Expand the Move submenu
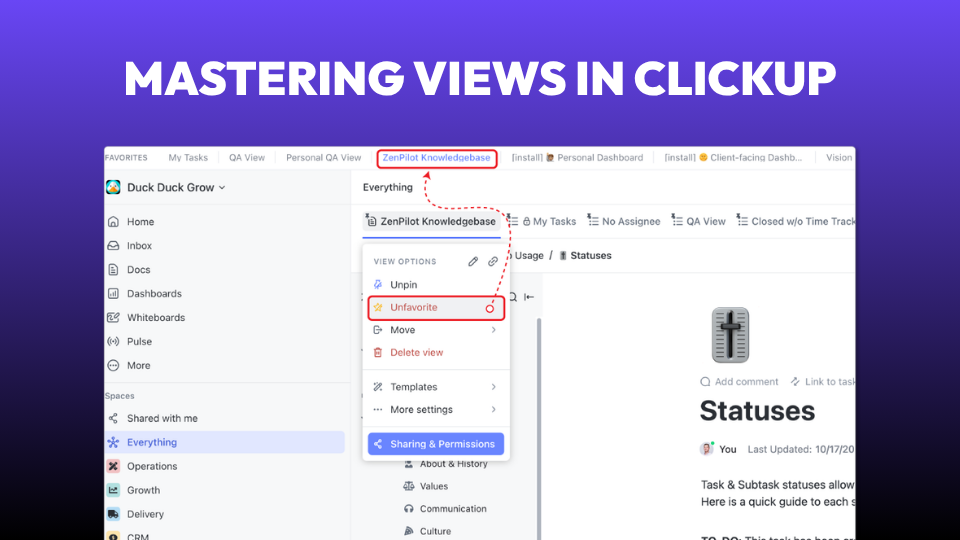 pyautogui.click(x=435, y=330)
